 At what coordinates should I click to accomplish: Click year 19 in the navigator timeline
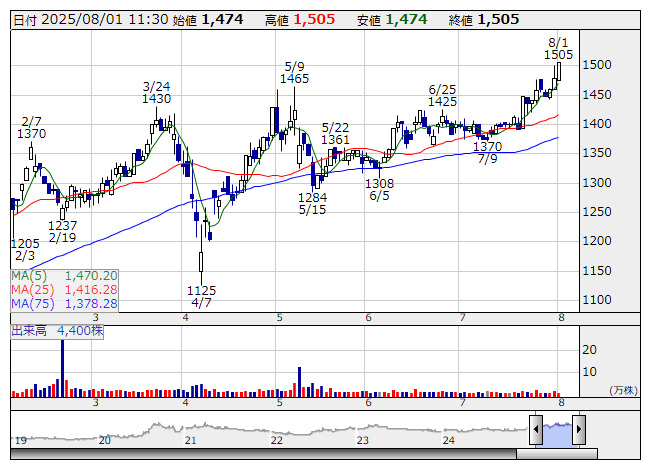tap(21, 440)
